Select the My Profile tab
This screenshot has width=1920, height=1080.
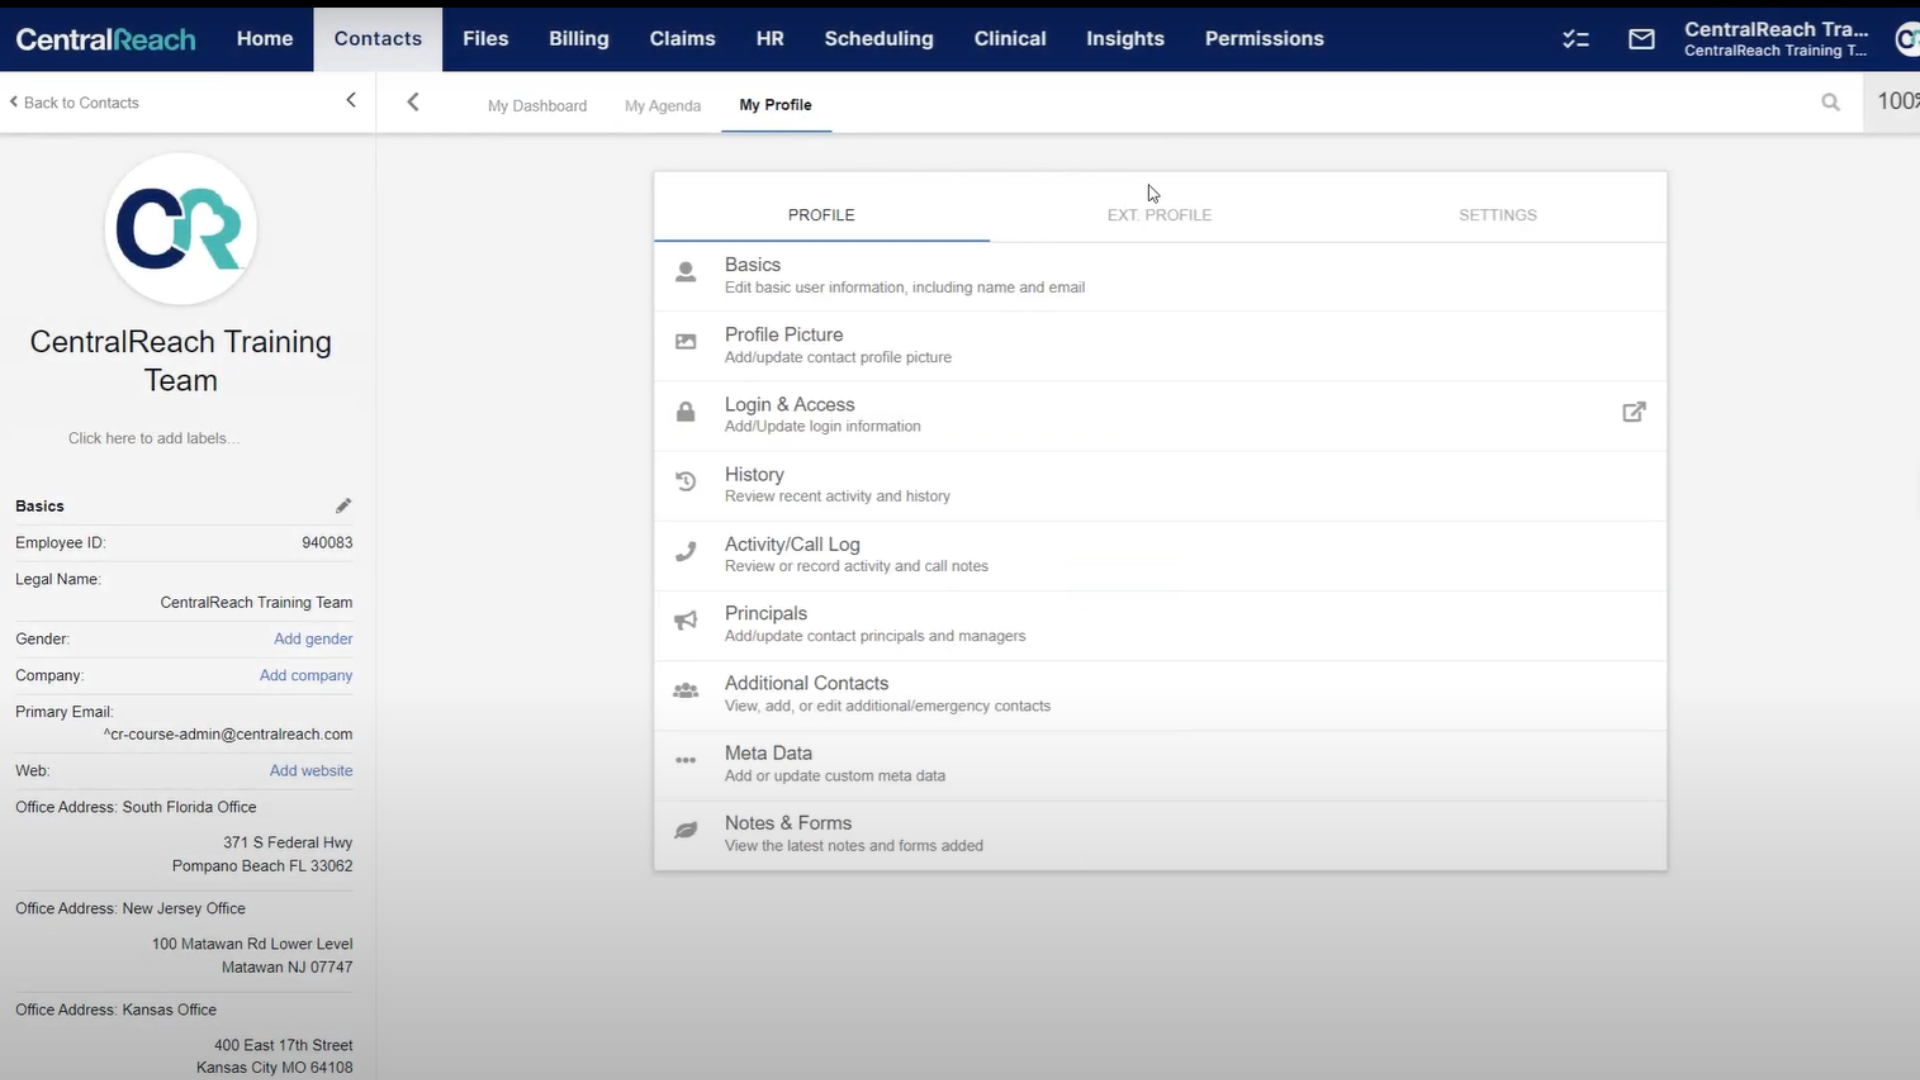(775, 105)
